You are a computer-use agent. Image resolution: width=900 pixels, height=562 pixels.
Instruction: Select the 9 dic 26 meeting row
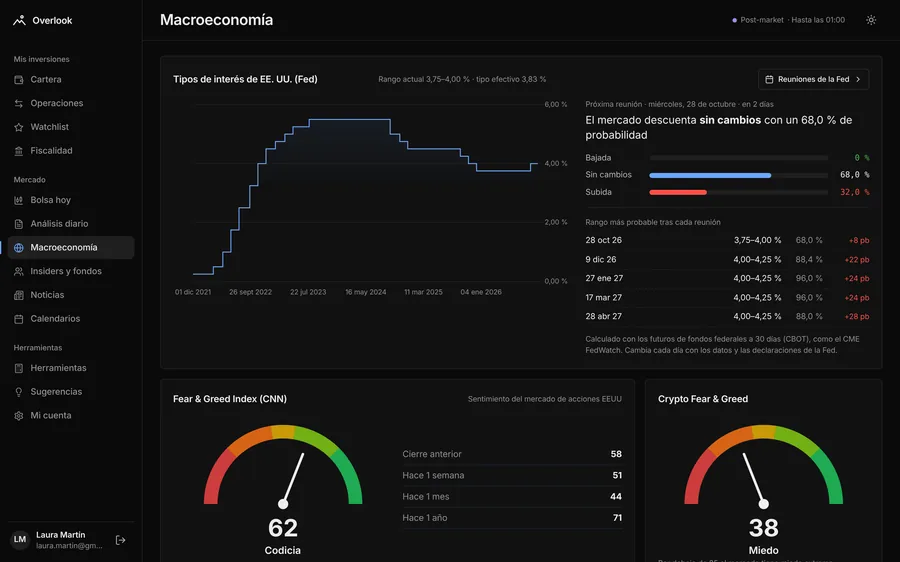coord(727,259)
